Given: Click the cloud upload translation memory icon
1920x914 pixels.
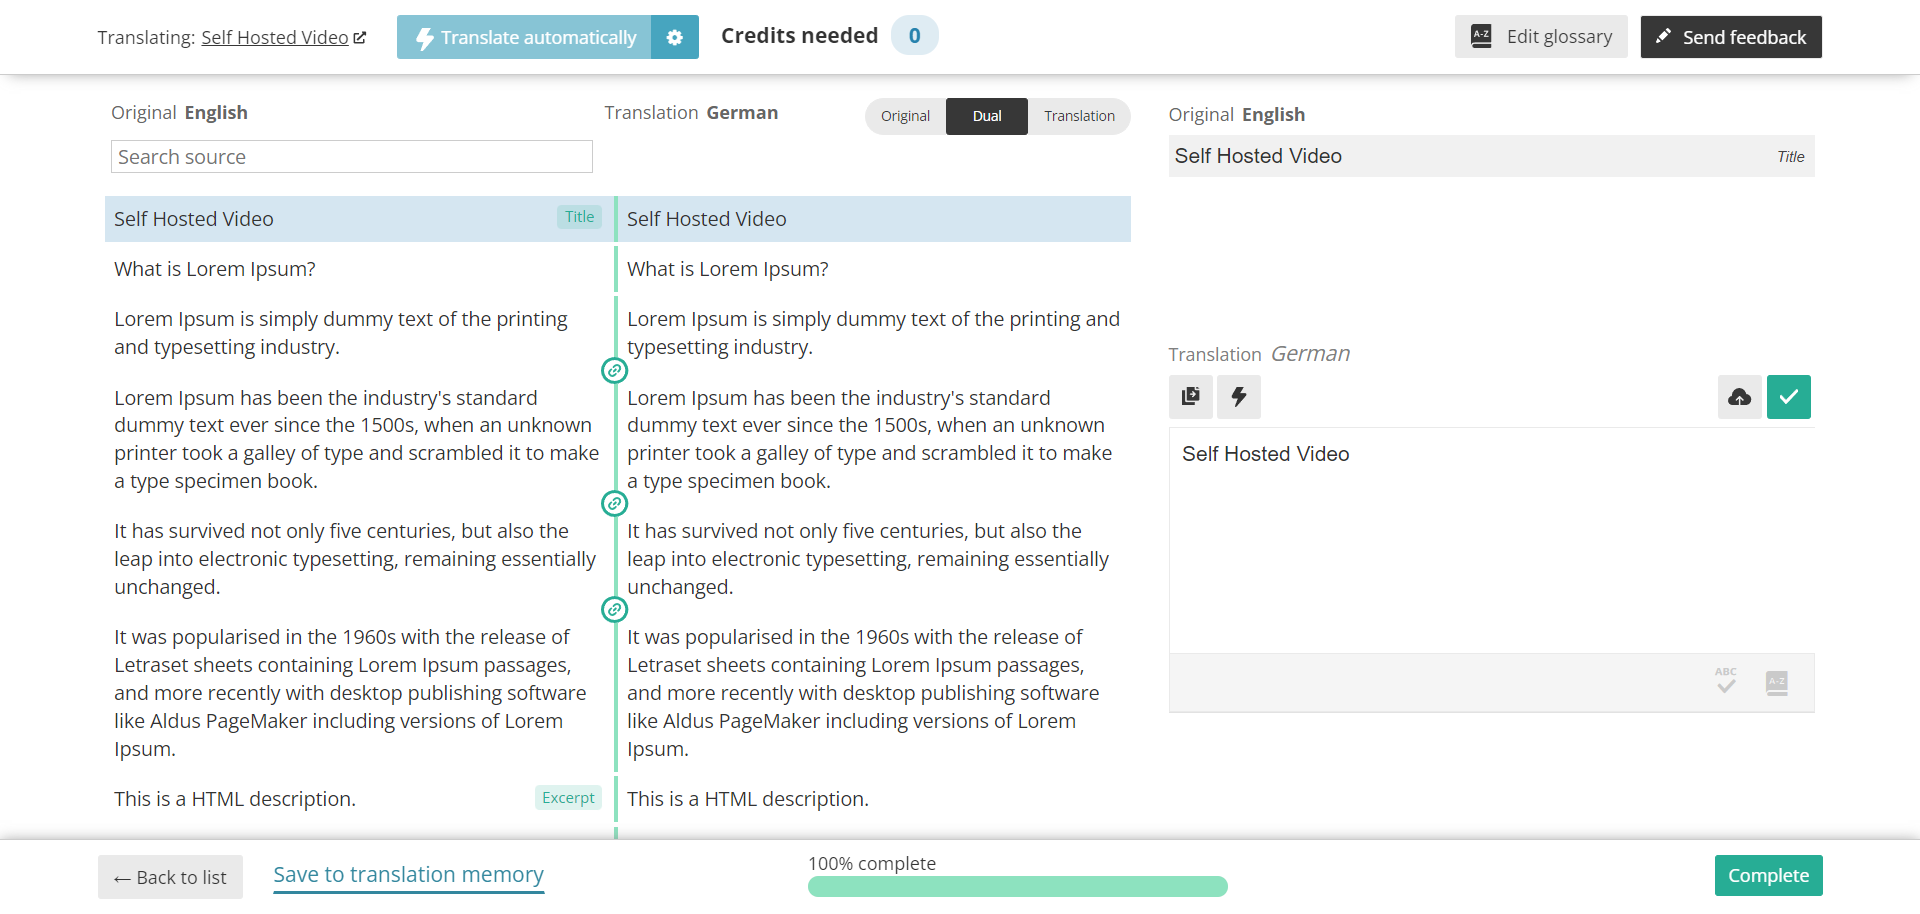Looking at the screenshot, I should point(1739,397).
